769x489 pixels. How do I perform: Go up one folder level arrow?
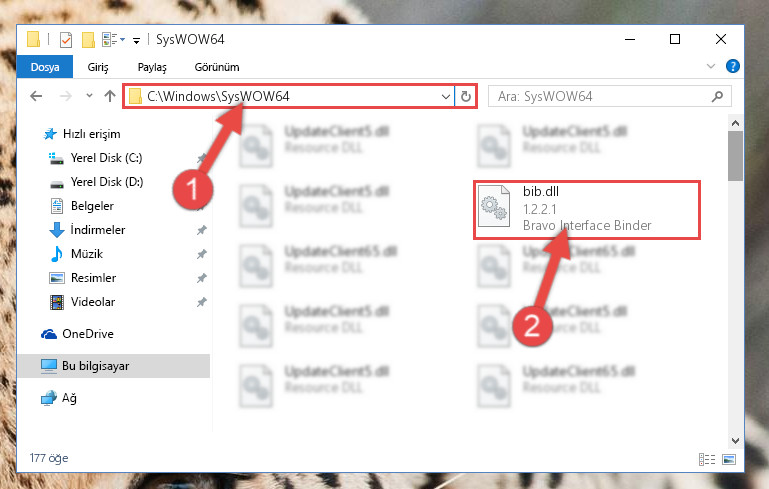tap(110, 96)
